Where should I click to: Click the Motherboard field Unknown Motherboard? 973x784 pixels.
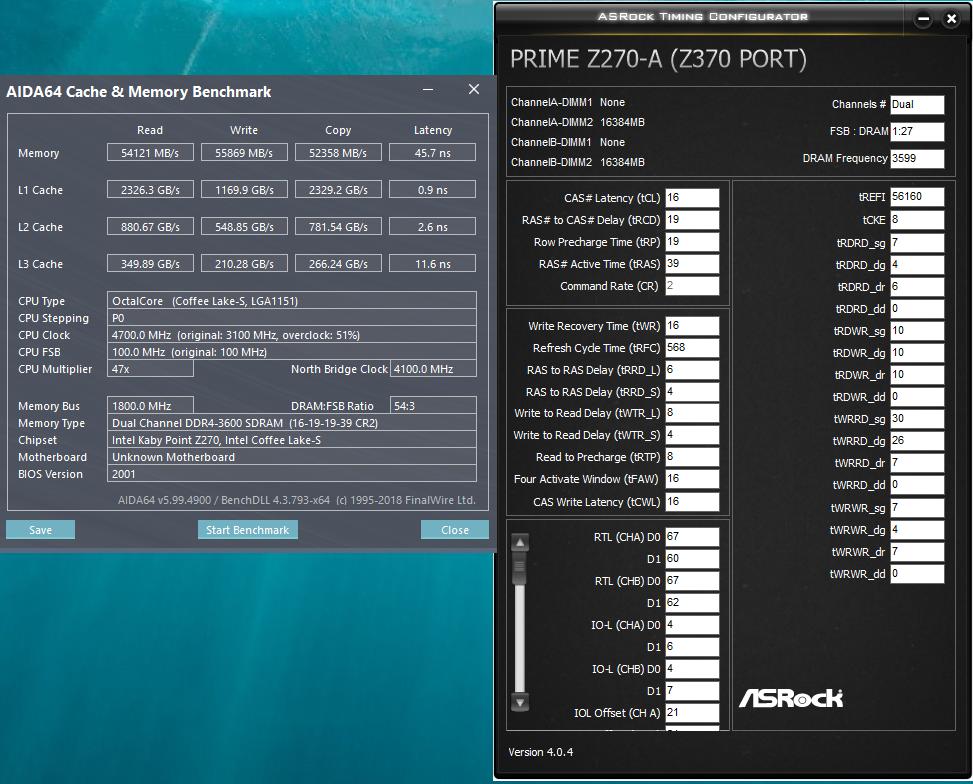292,457
